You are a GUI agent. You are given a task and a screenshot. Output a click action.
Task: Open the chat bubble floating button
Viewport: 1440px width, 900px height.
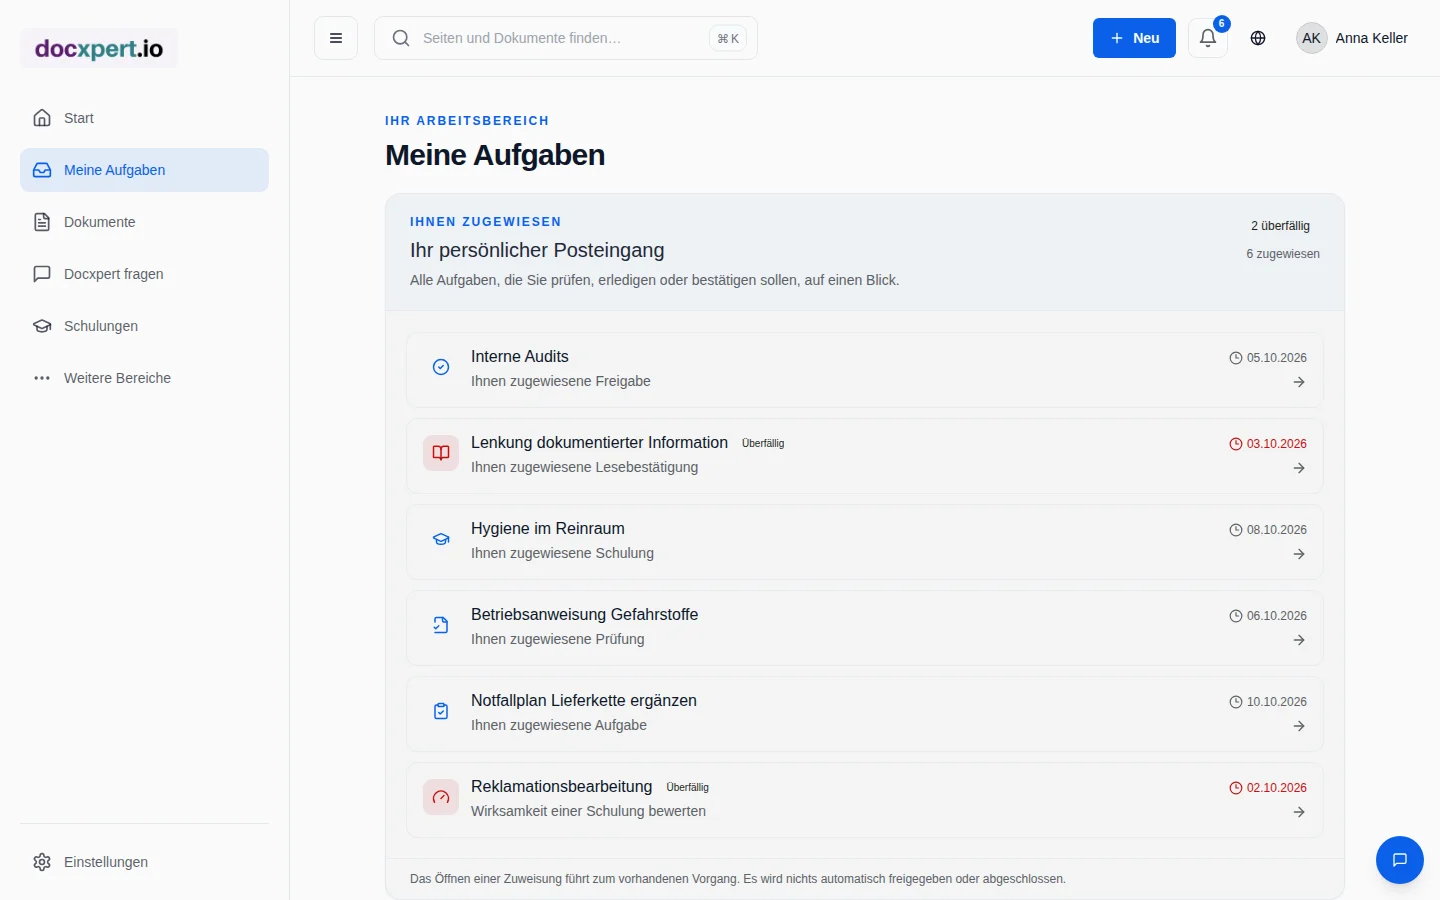coord(1400,860)
